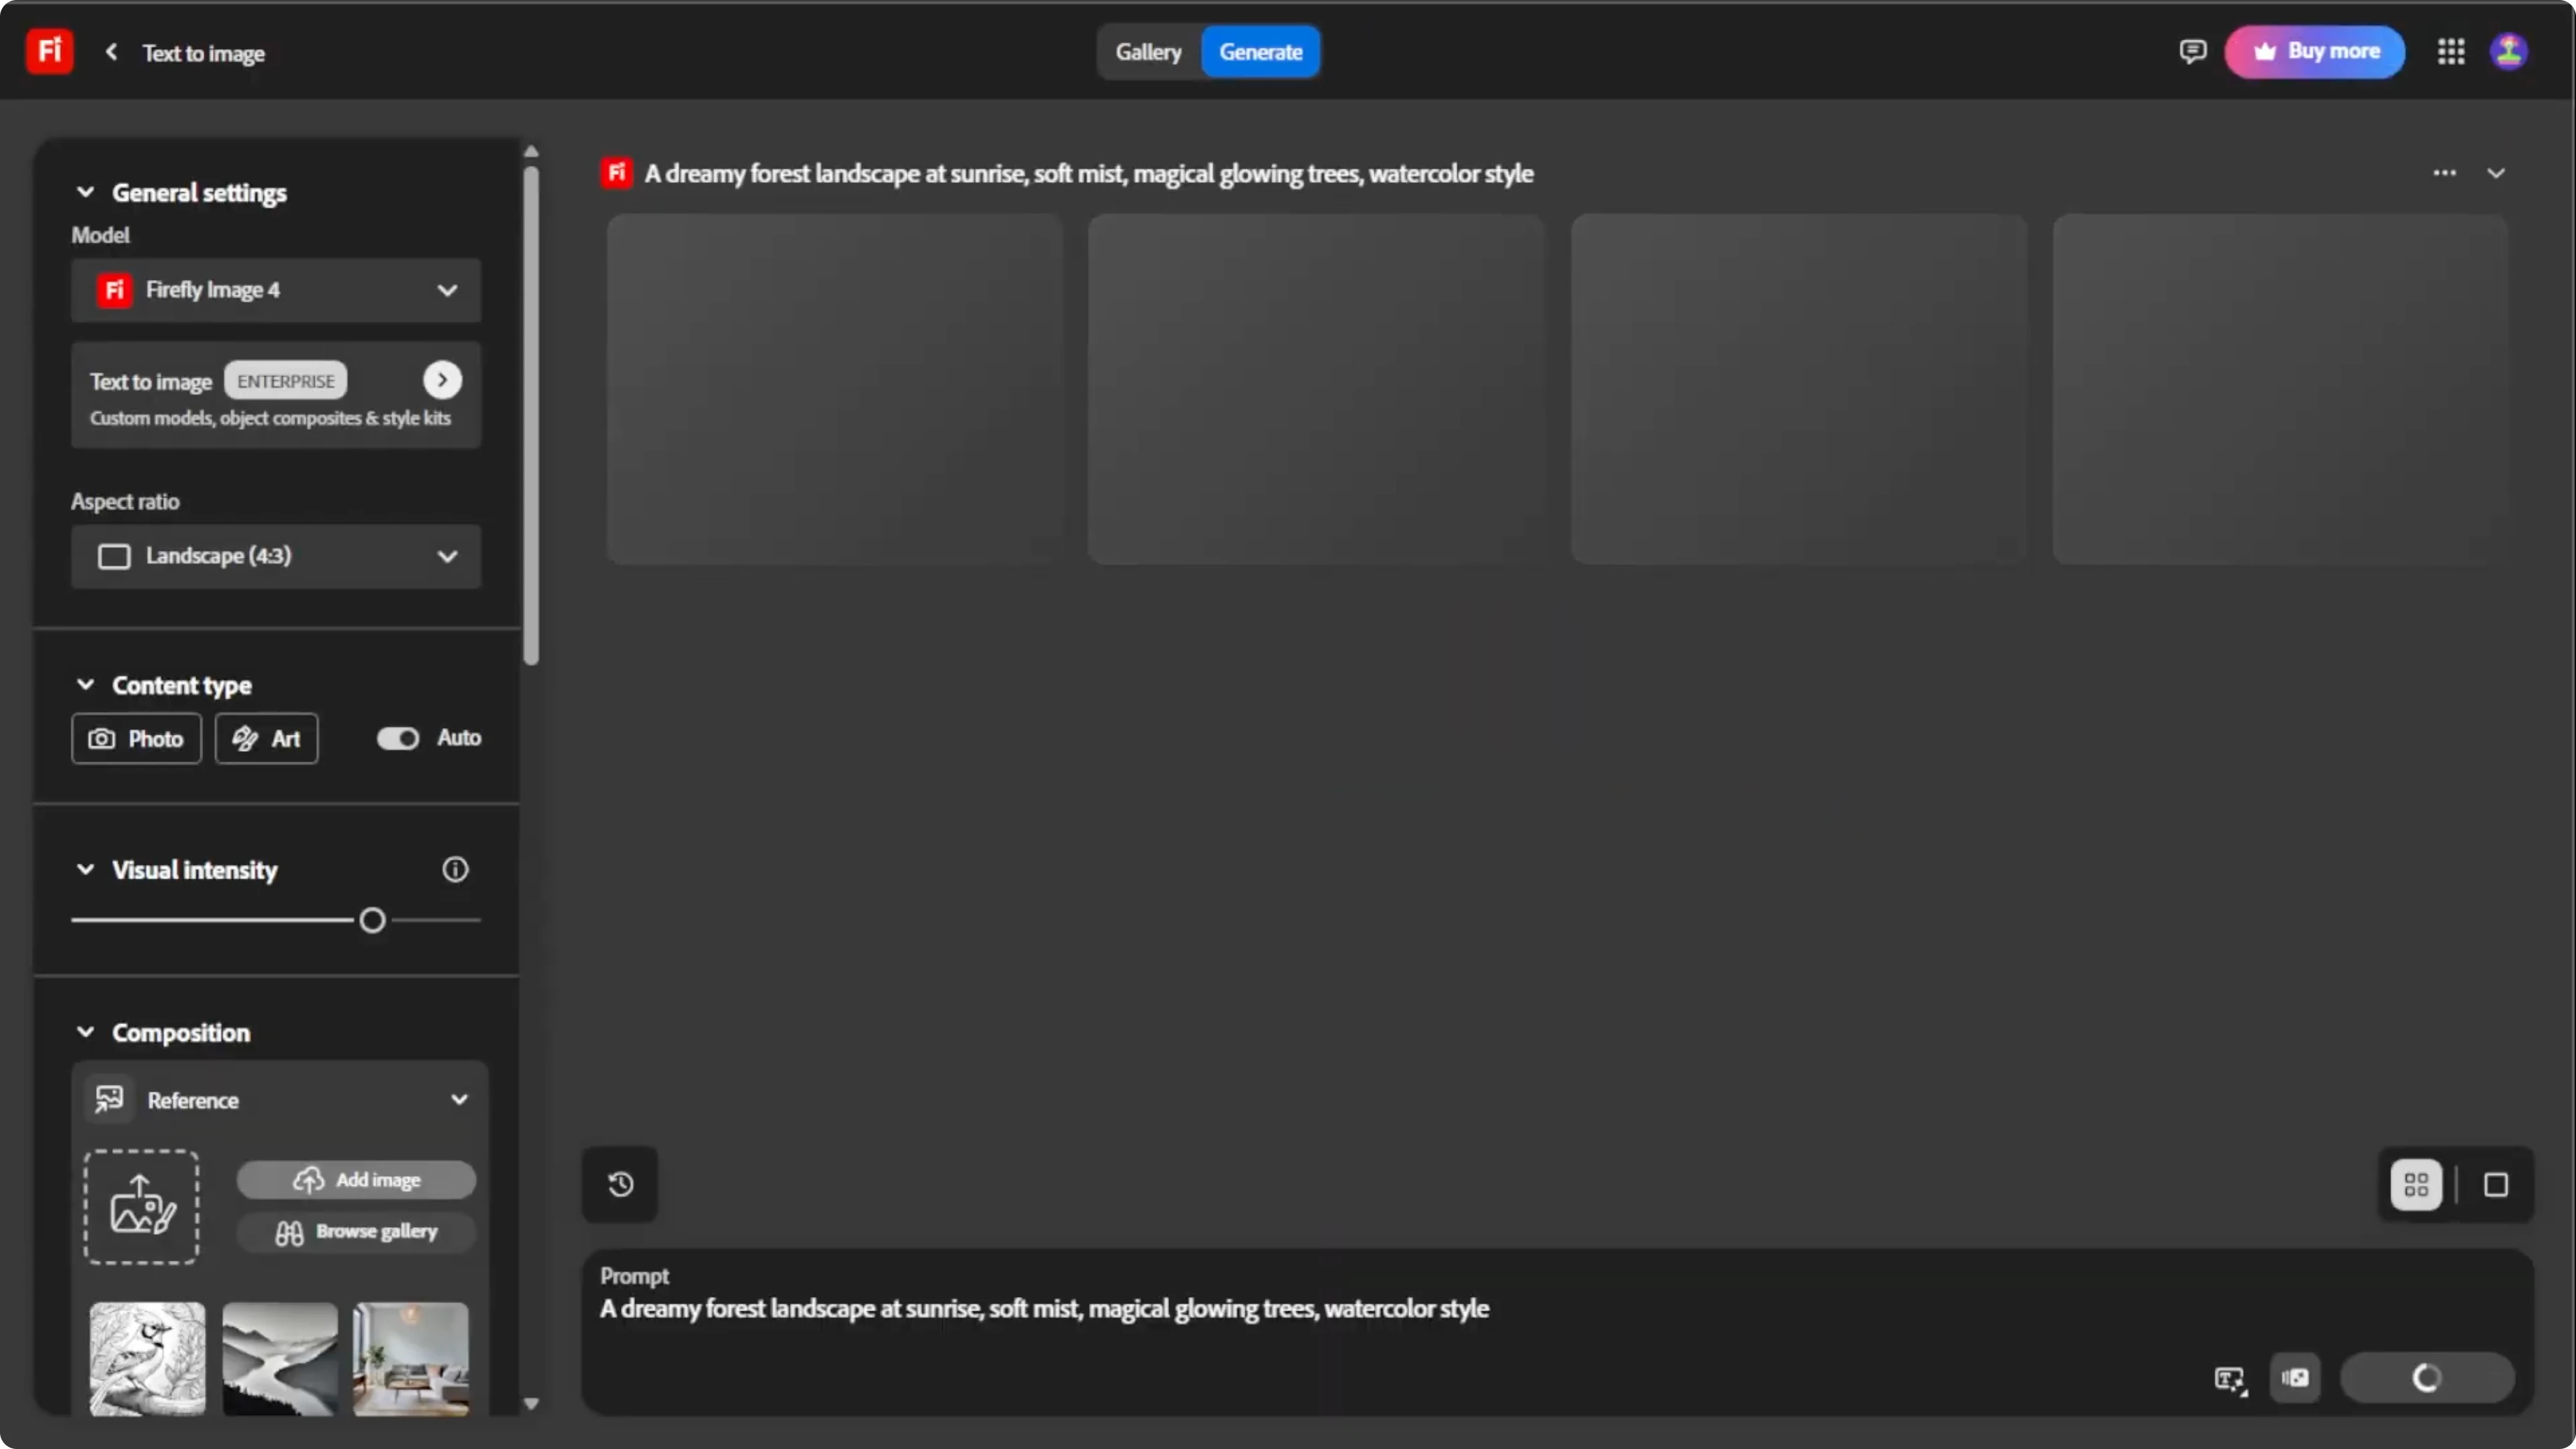Viewport: 2576px width, 1449px height.
Task: Switch to single image view layout
Action: coord(2496,1185)
